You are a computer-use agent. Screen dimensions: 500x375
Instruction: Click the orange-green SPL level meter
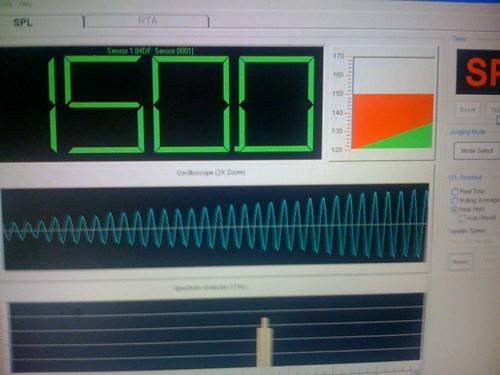pos(393,103)
